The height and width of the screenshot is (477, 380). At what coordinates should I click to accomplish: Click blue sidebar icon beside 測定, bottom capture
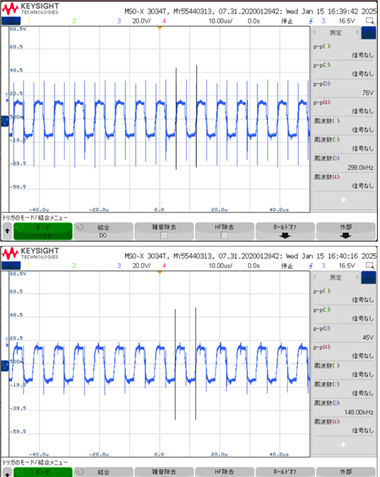click(368, 278)
